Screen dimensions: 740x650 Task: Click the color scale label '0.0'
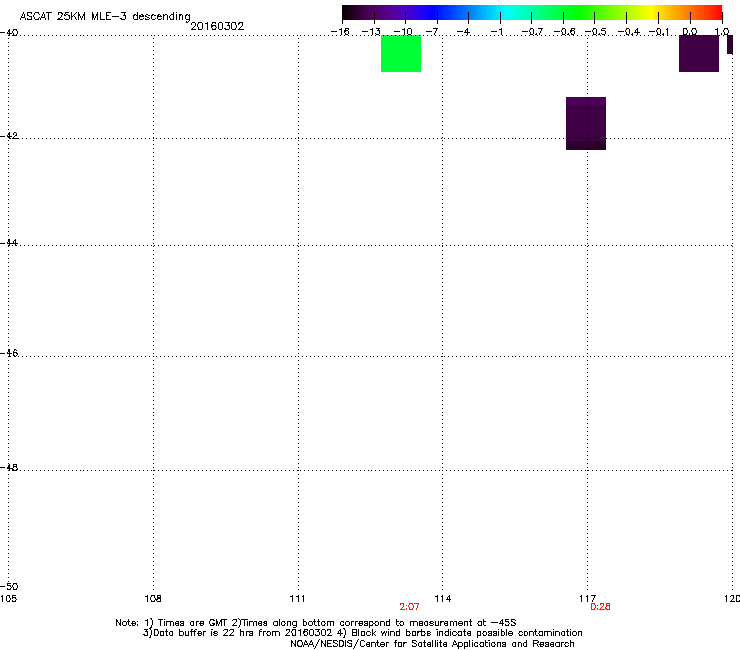click(x=690, y=32)
